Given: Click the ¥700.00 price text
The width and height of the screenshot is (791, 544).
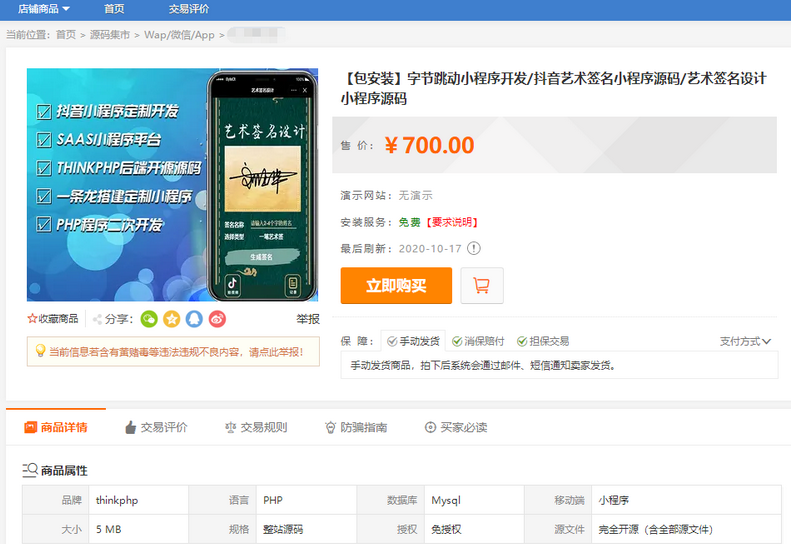Looking at the screenshot, I should pyautogui.click(x=429, y=145).
